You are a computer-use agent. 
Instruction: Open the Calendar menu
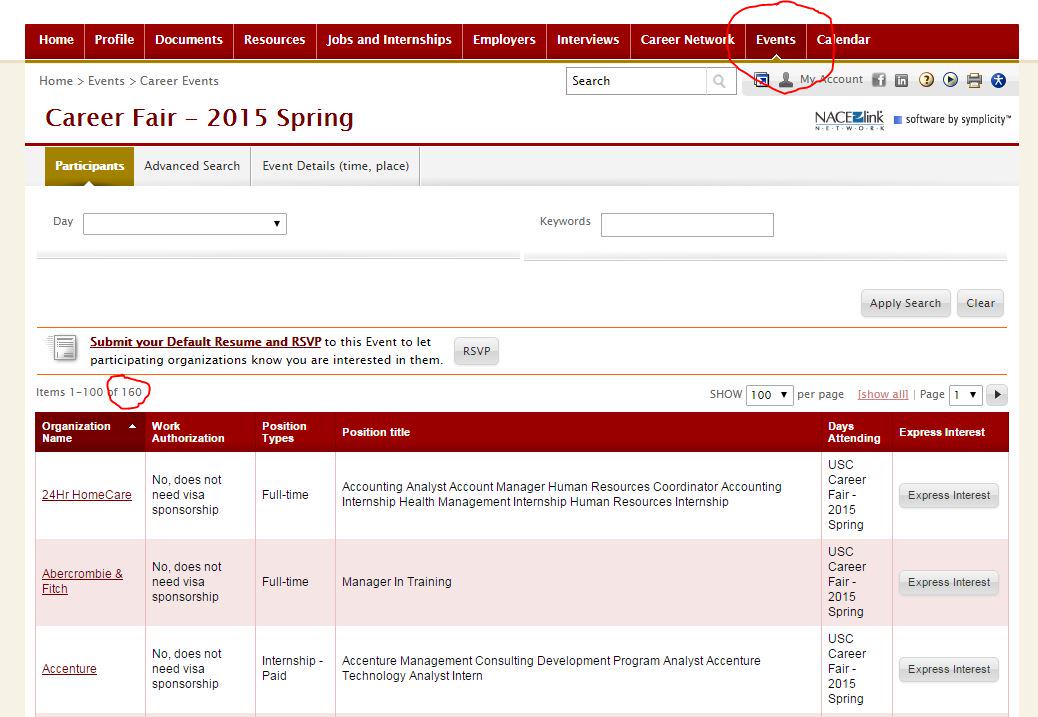coord(843,40)
